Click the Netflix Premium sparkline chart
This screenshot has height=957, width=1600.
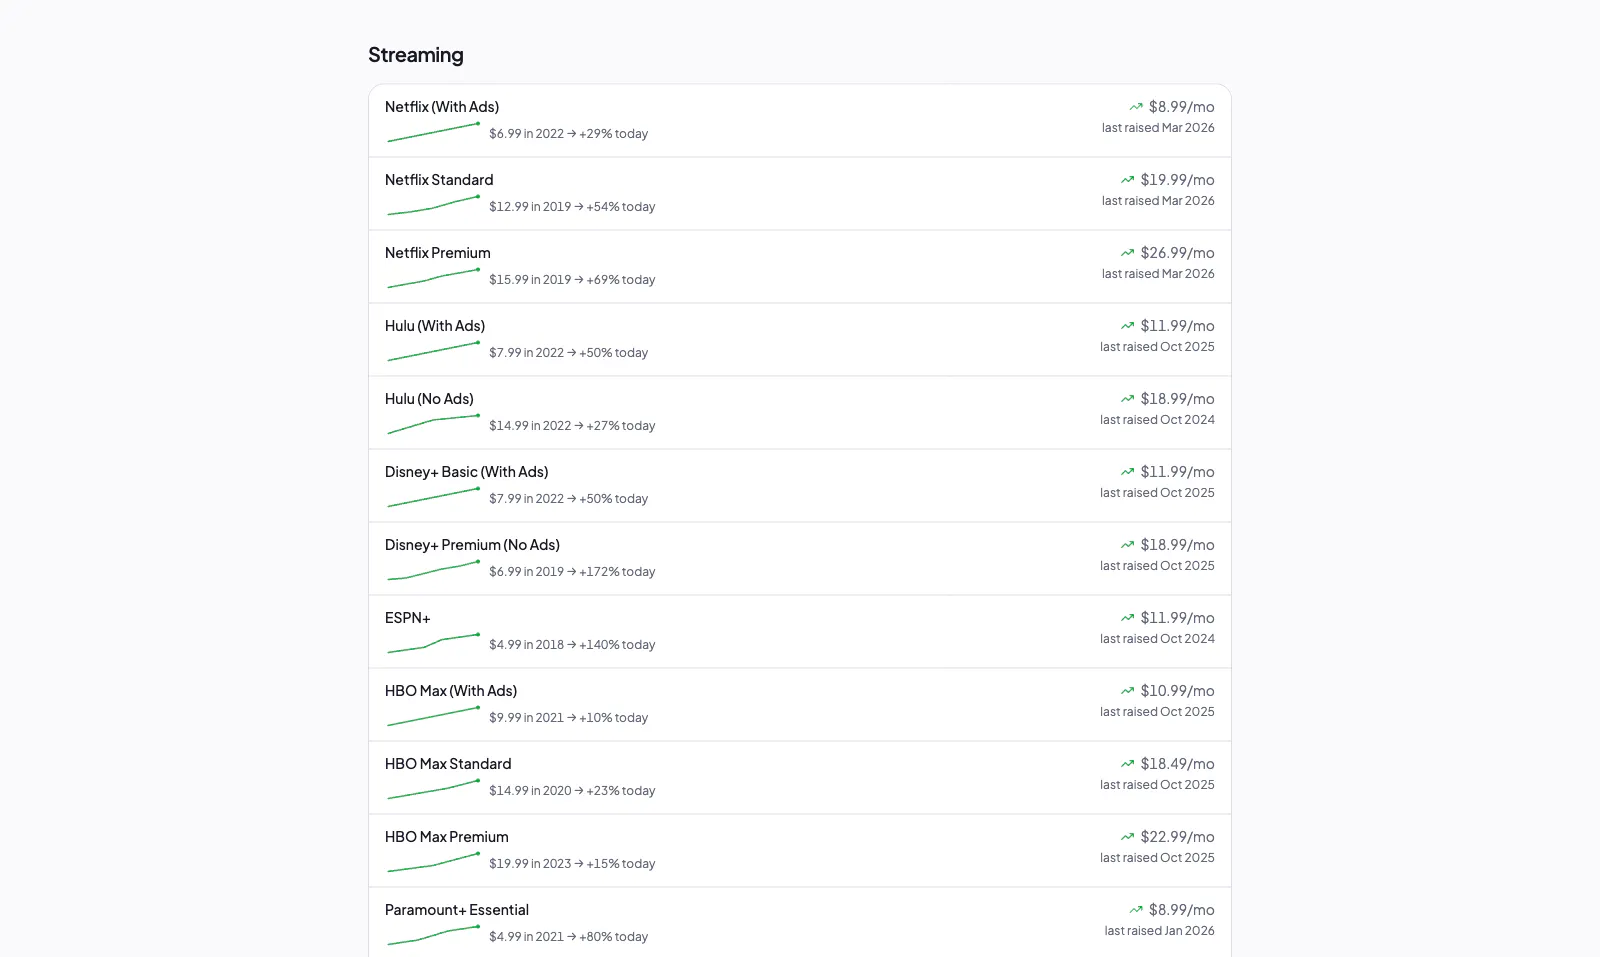(433, 279)
